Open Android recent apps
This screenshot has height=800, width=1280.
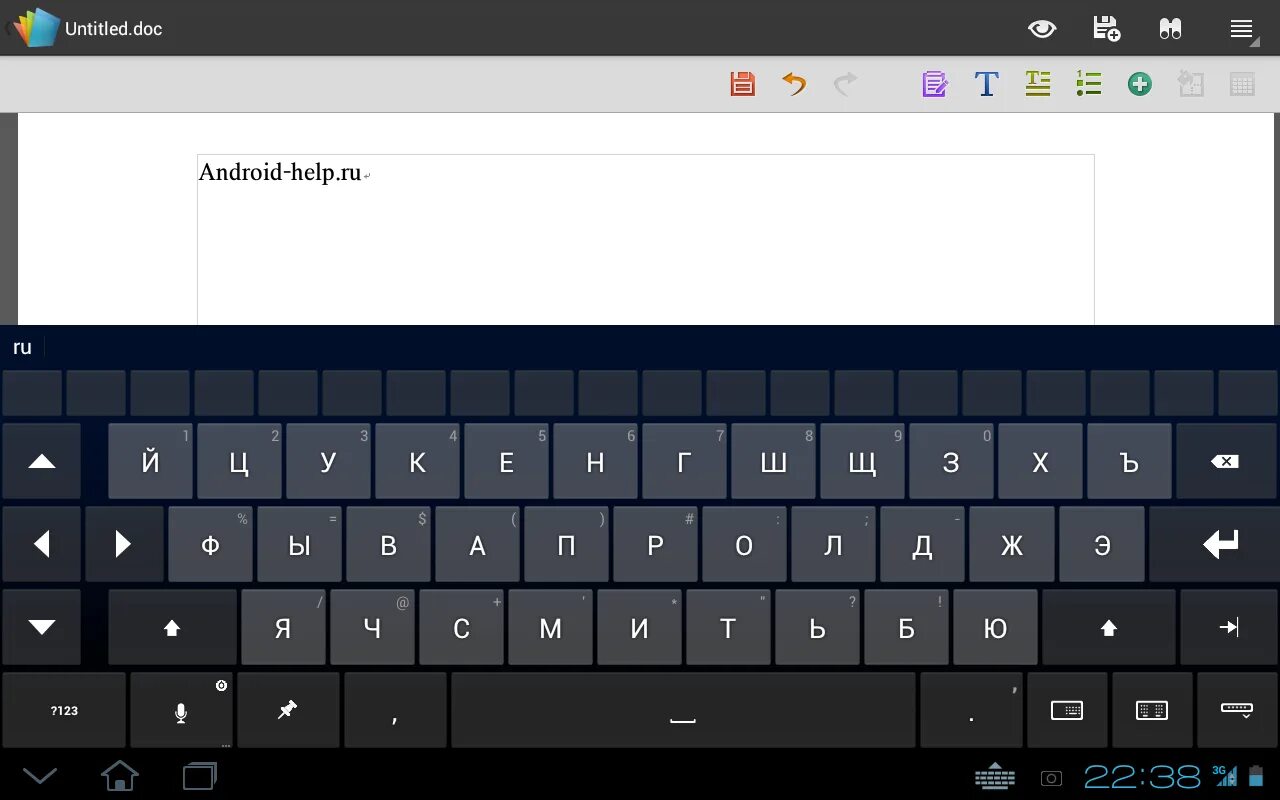pos(200,776)
